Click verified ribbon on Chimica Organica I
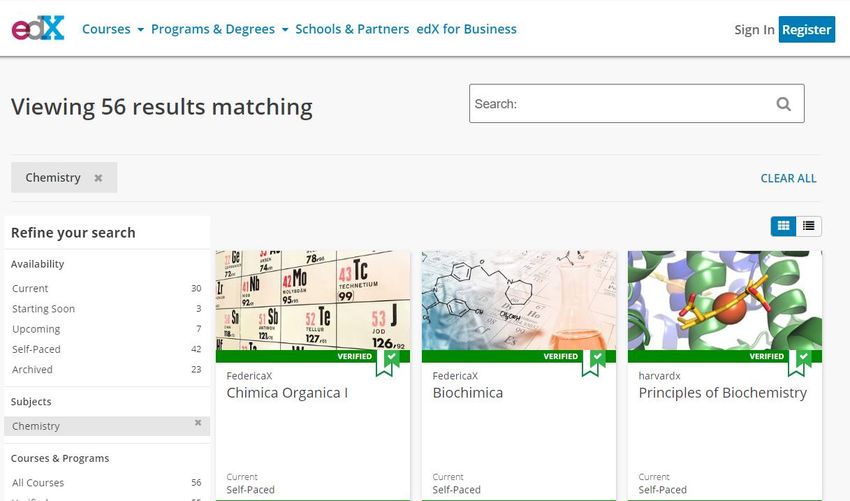The width and height of the screenshot is (850, 501). coord(388,362)
